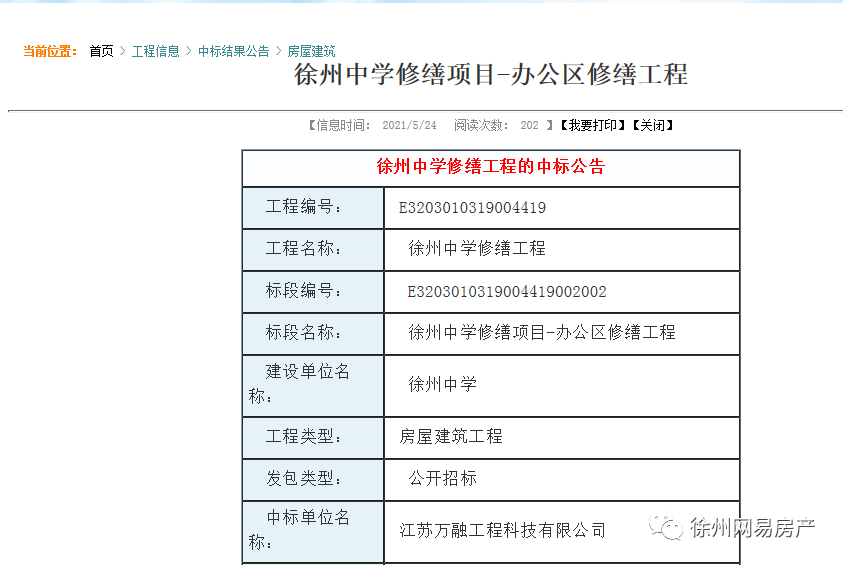Click the 中标单位名称 label cell

click(313, 532)
